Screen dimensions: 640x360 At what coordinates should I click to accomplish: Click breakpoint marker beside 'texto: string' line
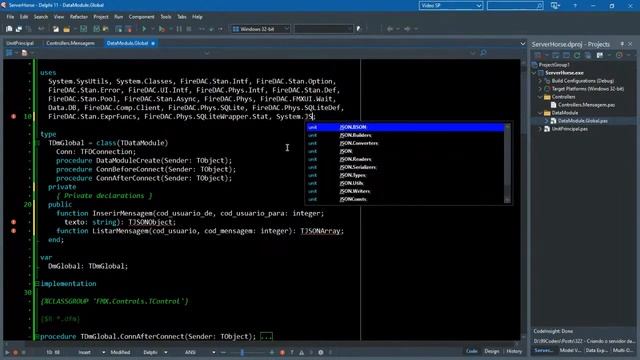[x=13, y=222]
